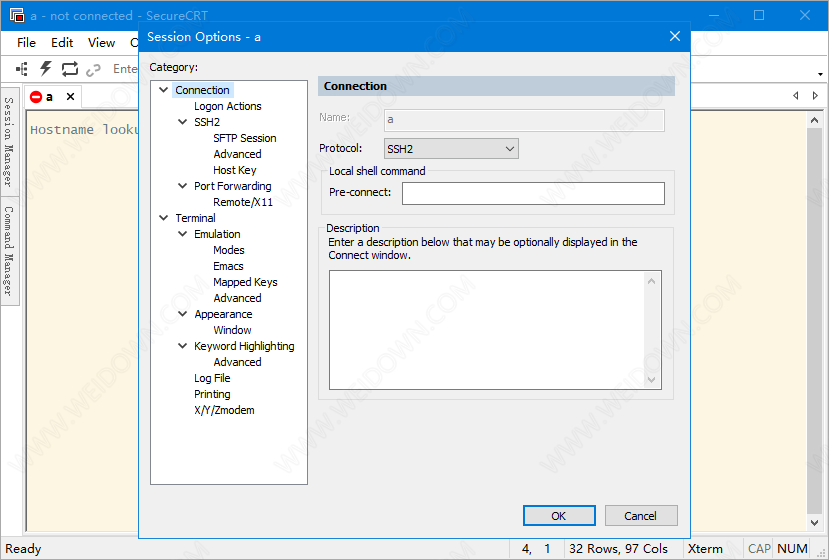This screenshot has height=560, width=829.
Task: Select Advanced under SSH2
Action: pos(237,154)
